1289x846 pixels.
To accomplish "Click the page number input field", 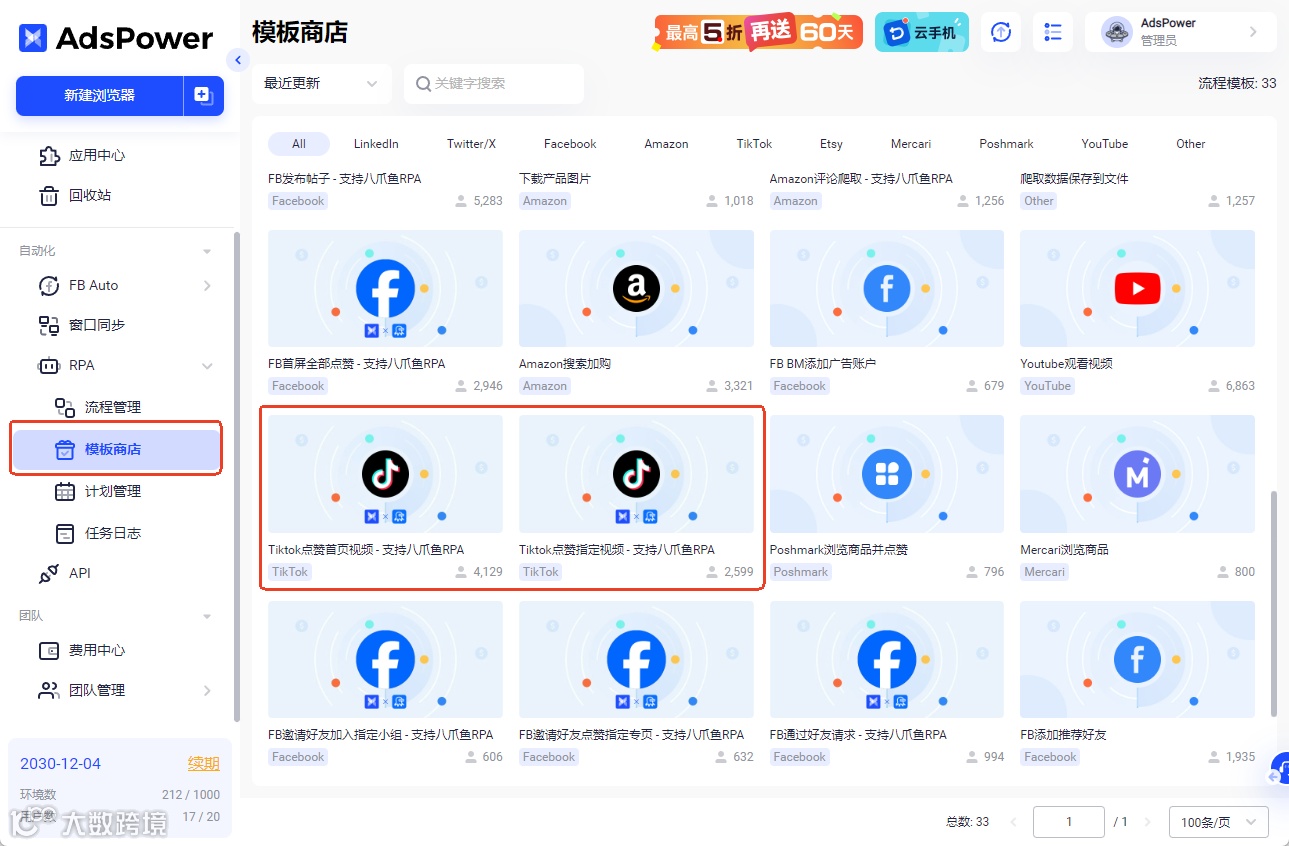I will click(x=1069, y=822).
